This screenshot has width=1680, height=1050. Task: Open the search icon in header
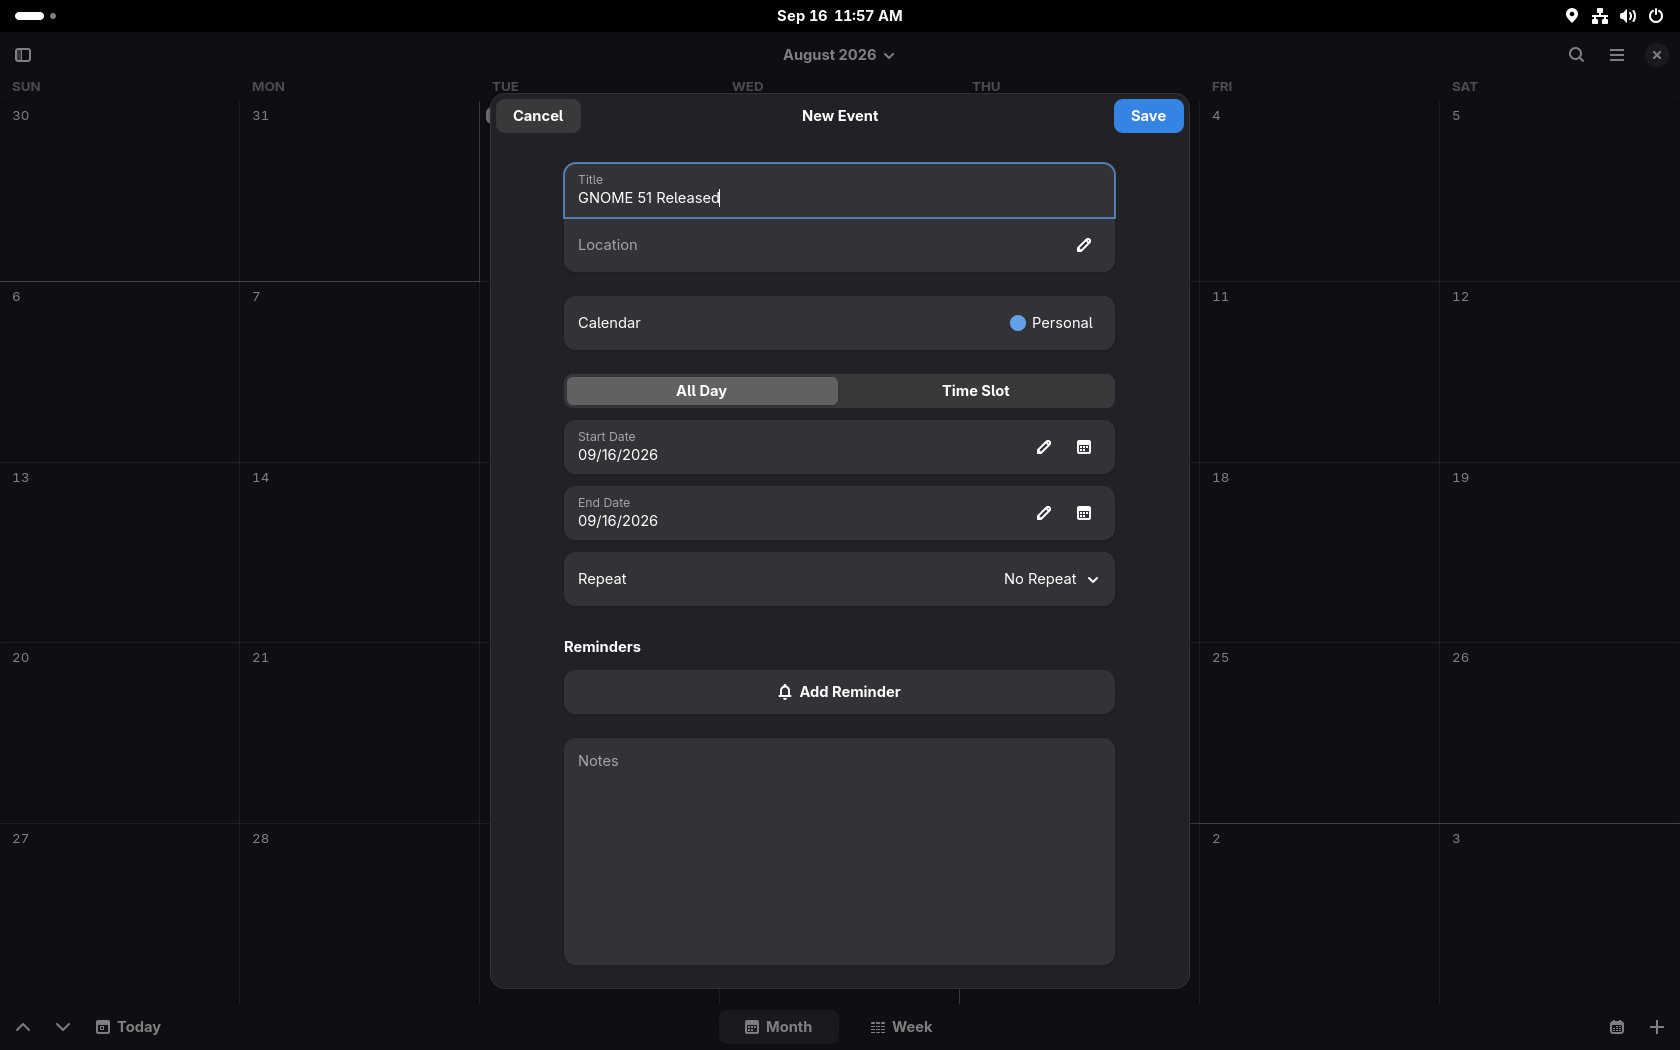(1576, 55)
